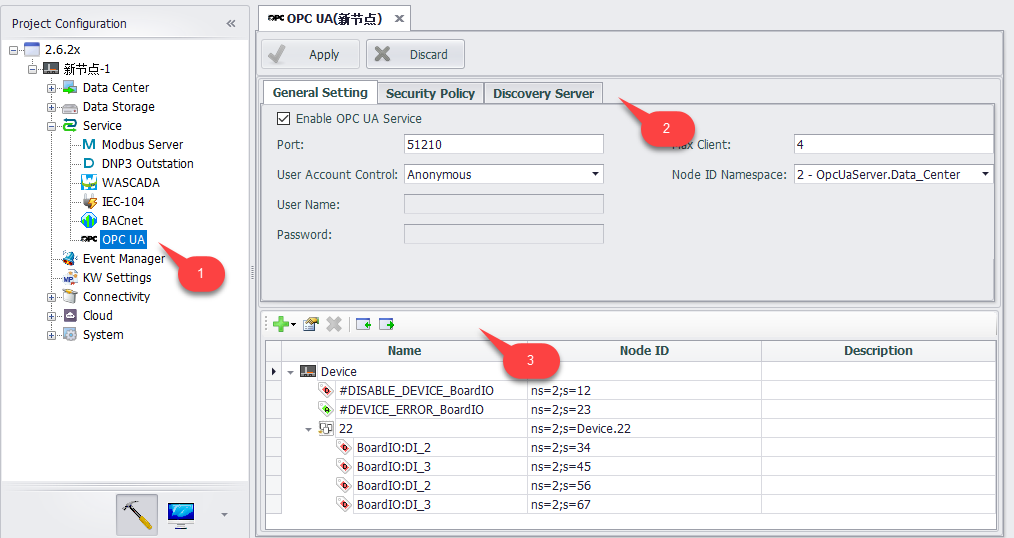1014x538 pixels.
Task: Collapse the Device row in node table
Action: tap(290, 372)
